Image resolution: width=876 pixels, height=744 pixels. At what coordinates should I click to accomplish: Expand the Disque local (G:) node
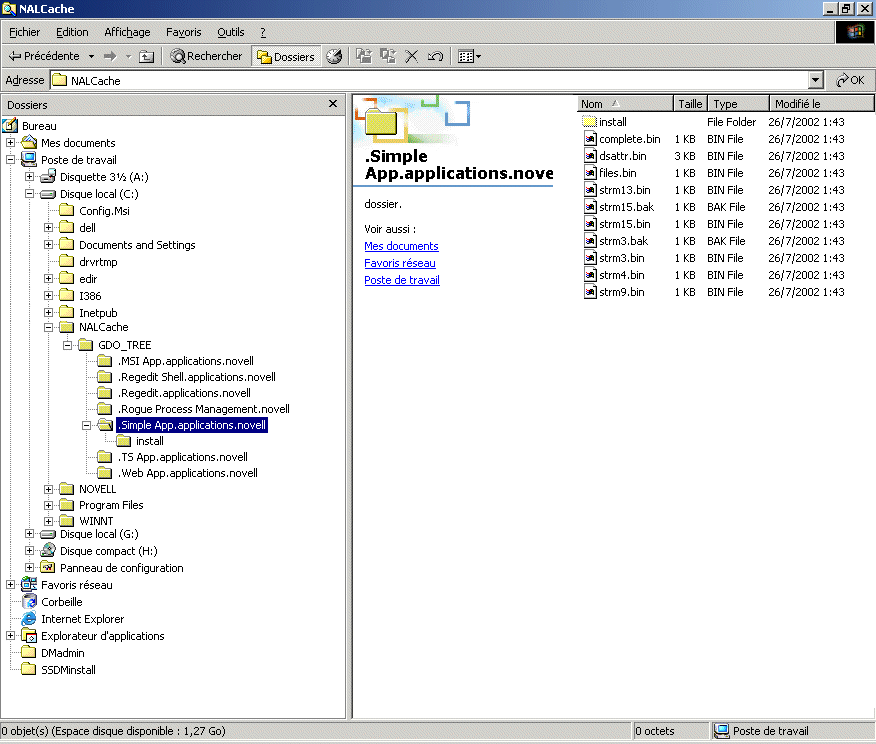(x=29, y=533)
